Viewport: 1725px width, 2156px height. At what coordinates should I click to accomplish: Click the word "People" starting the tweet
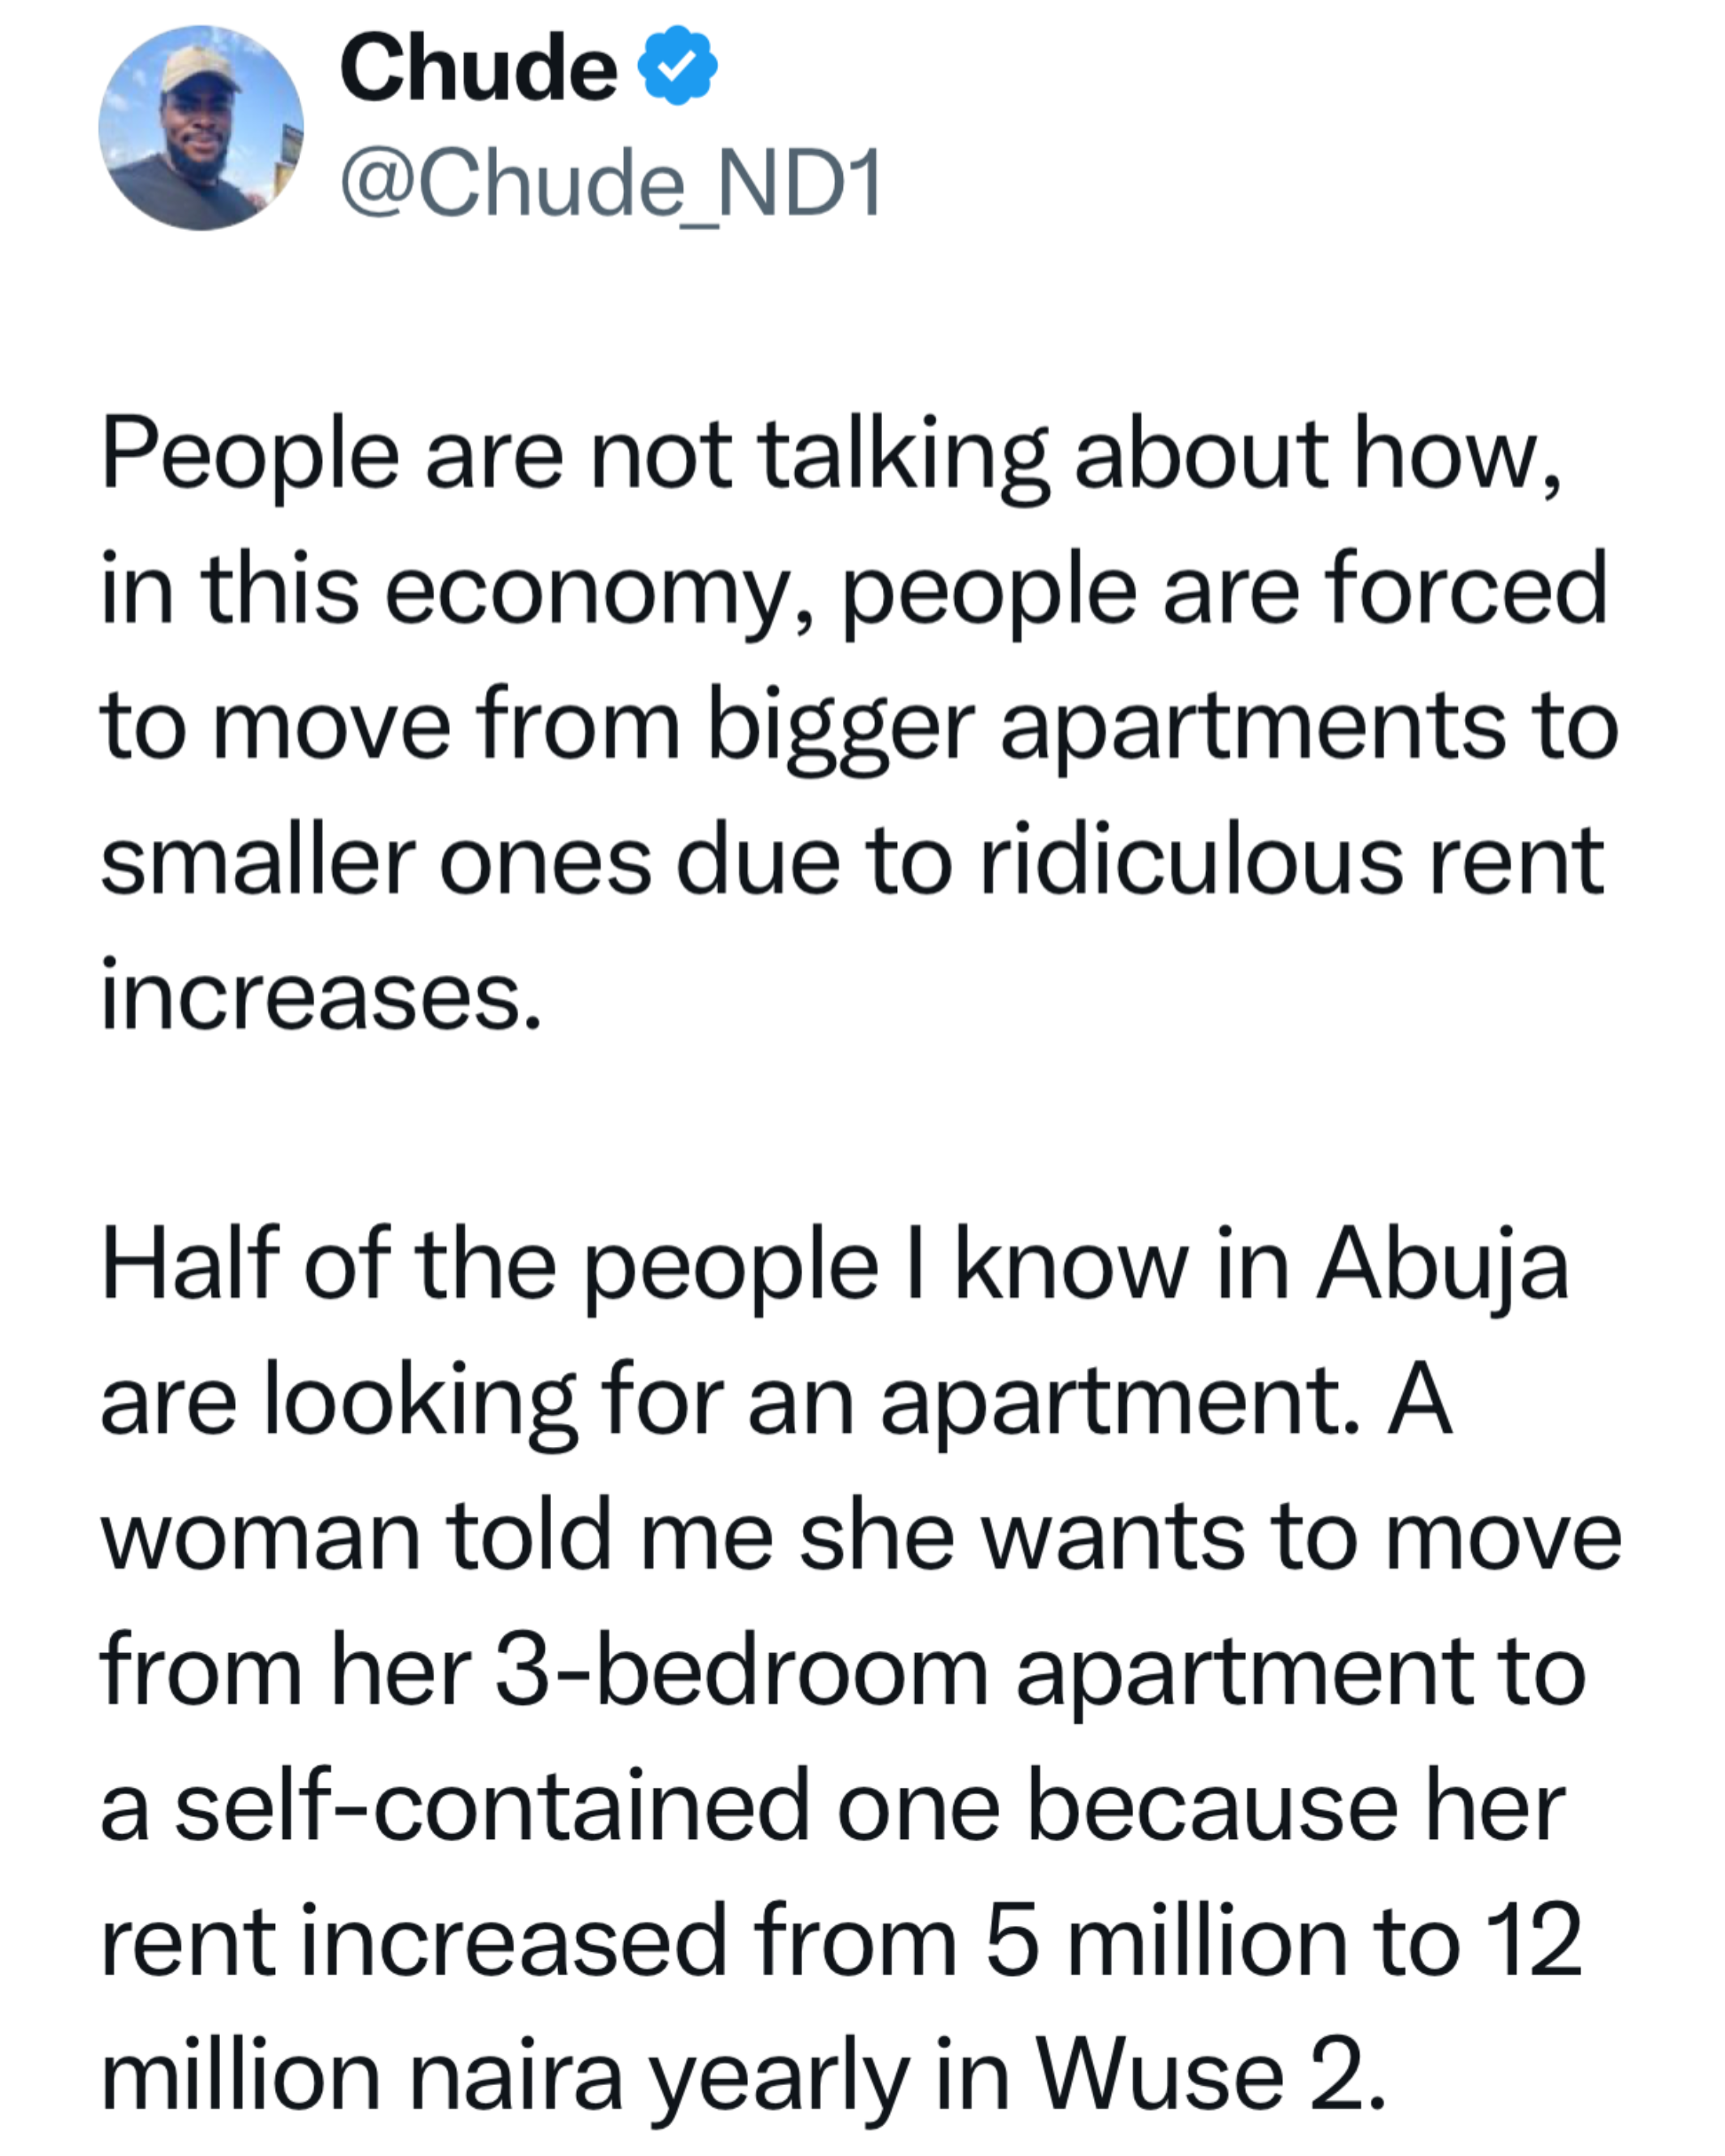tap(250, 456)
